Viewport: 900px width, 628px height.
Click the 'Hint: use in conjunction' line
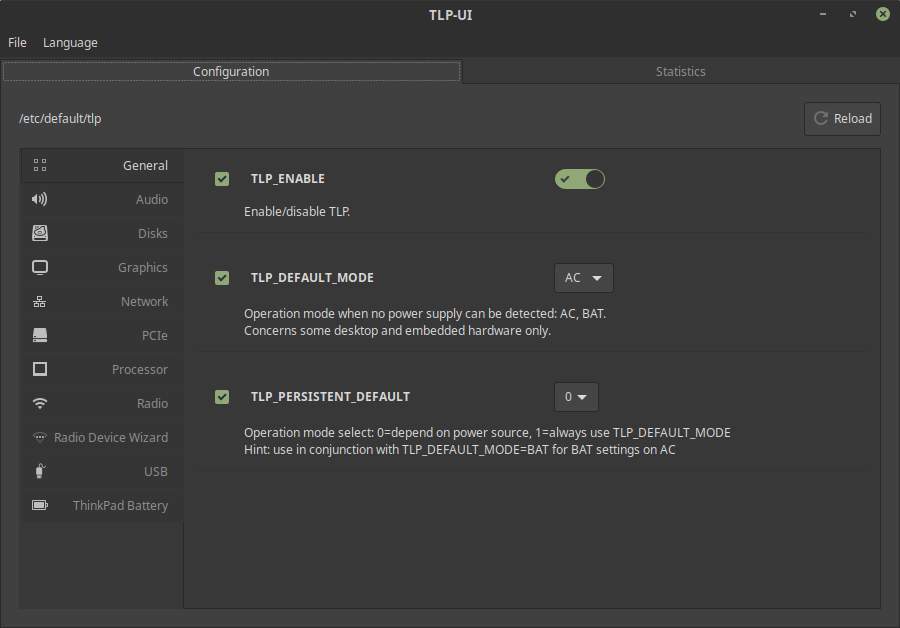click(459, 449)
